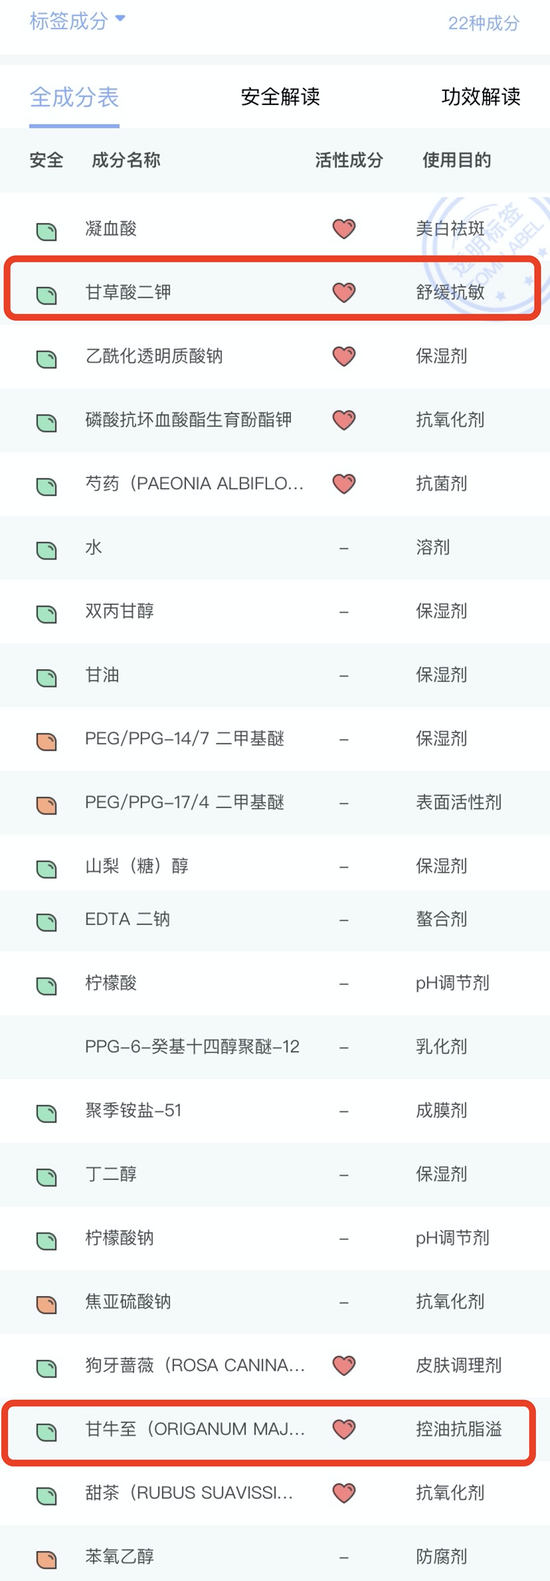This screenshot has width=550, height=1581.
Task: Click heart icon in 芍药 row
Action: (x=344, y=484)
